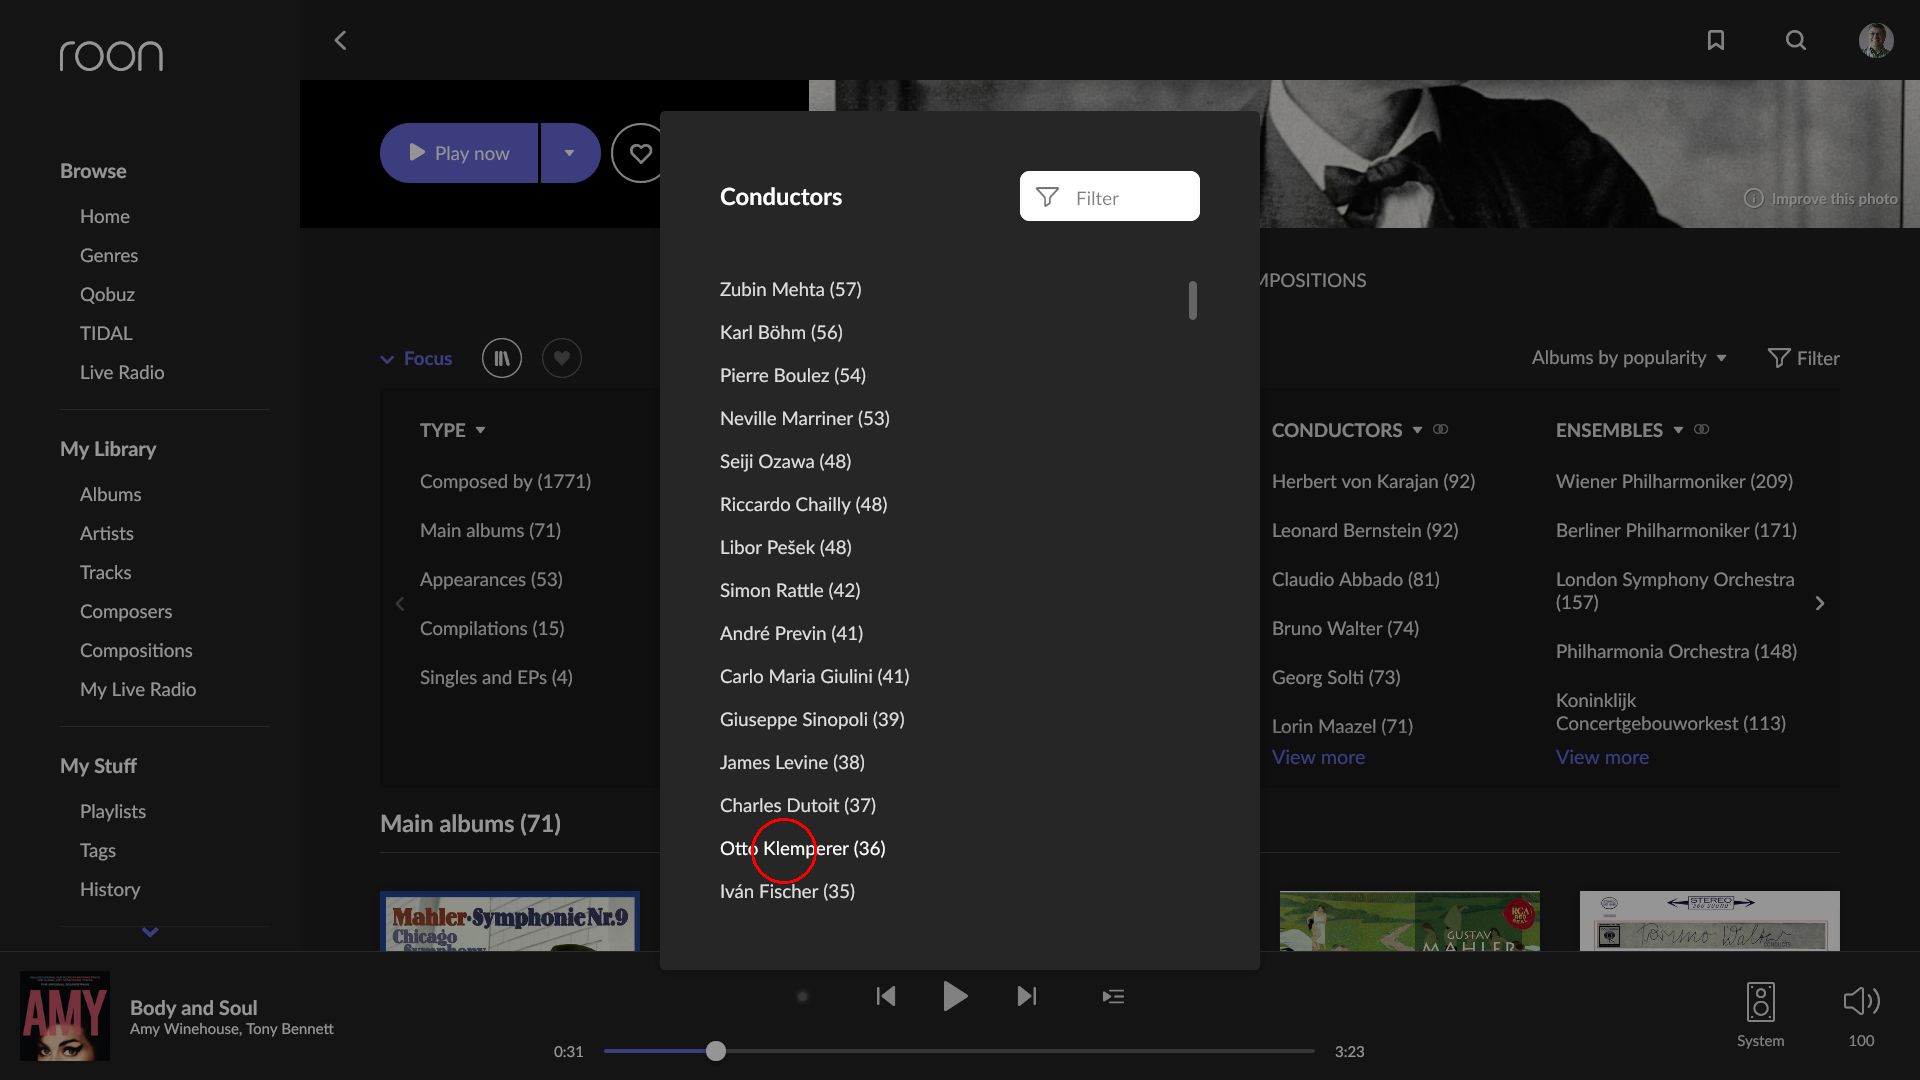Open ENSEMBLES focus dropdown
Screen dimensions: 1920x1080
1619,430
